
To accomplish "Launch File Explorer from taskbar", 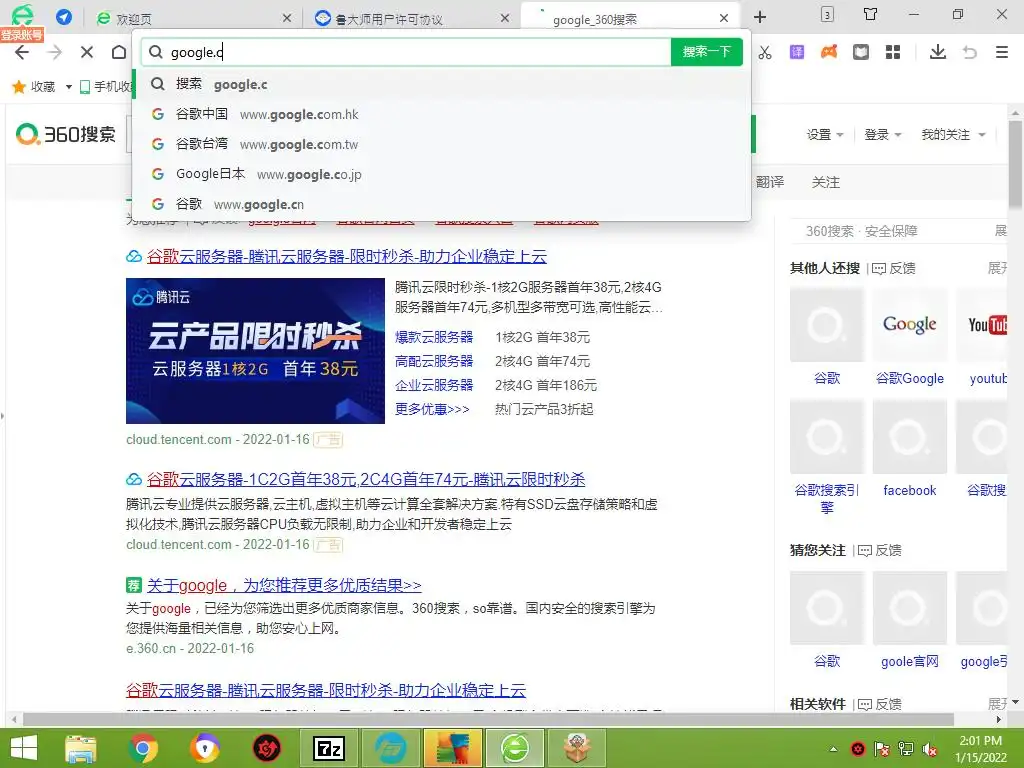I will coord(81,748).
